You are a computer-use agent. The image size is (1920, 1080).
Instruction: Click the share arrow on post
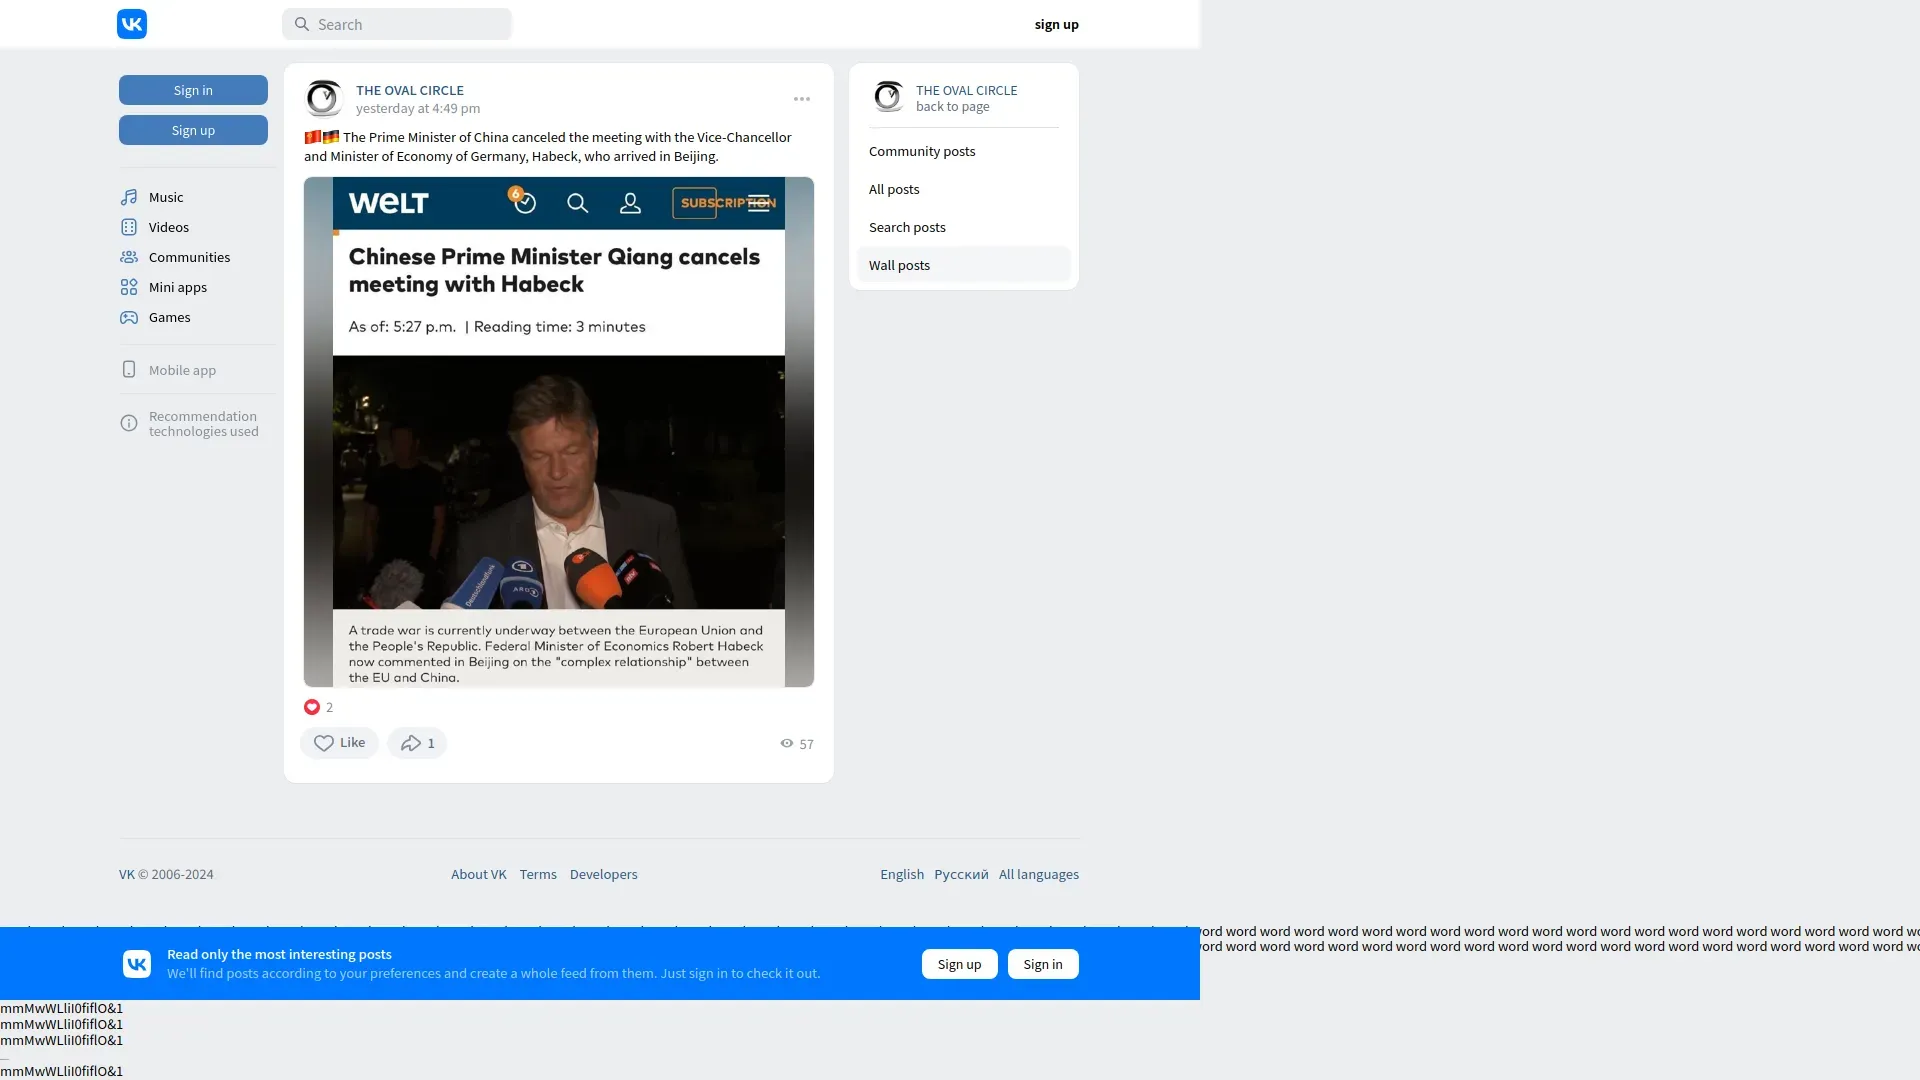(x=411, y=743)
